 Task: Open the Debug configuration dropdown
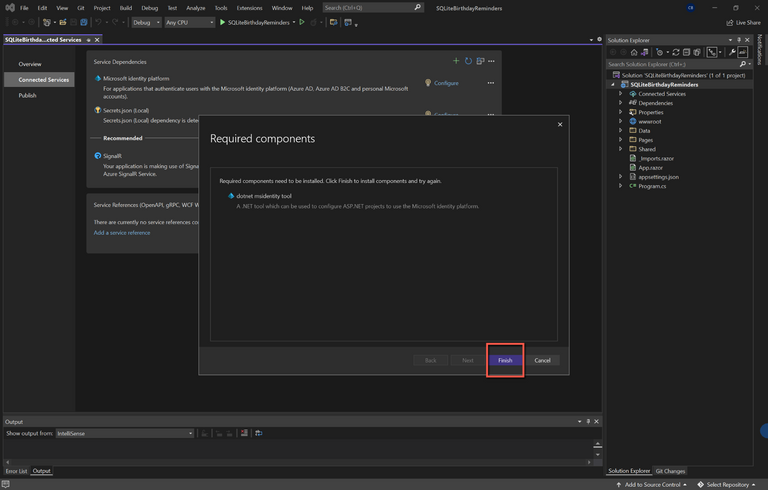tap(146, 21)
